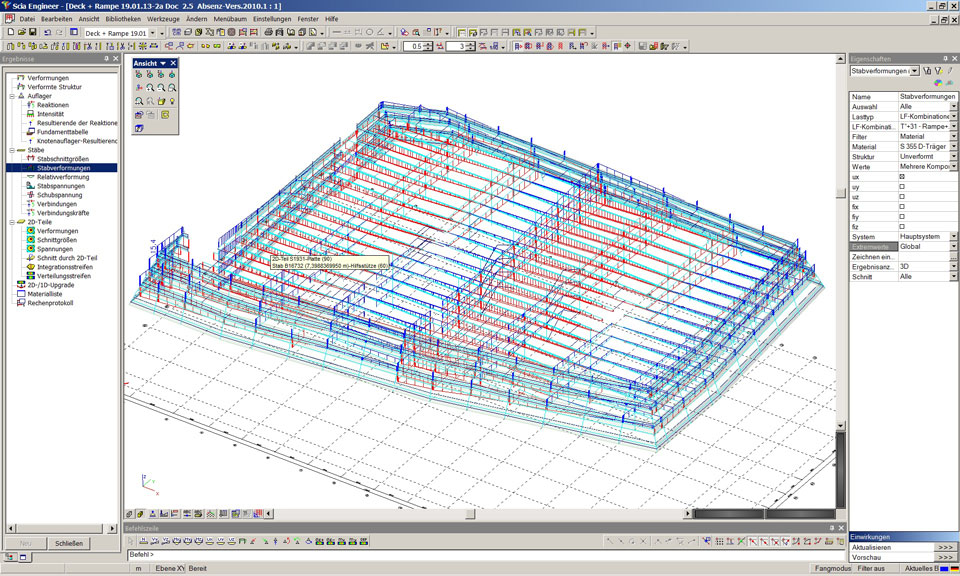
Task: Click the Schließen button
Action: click(69, 543)
